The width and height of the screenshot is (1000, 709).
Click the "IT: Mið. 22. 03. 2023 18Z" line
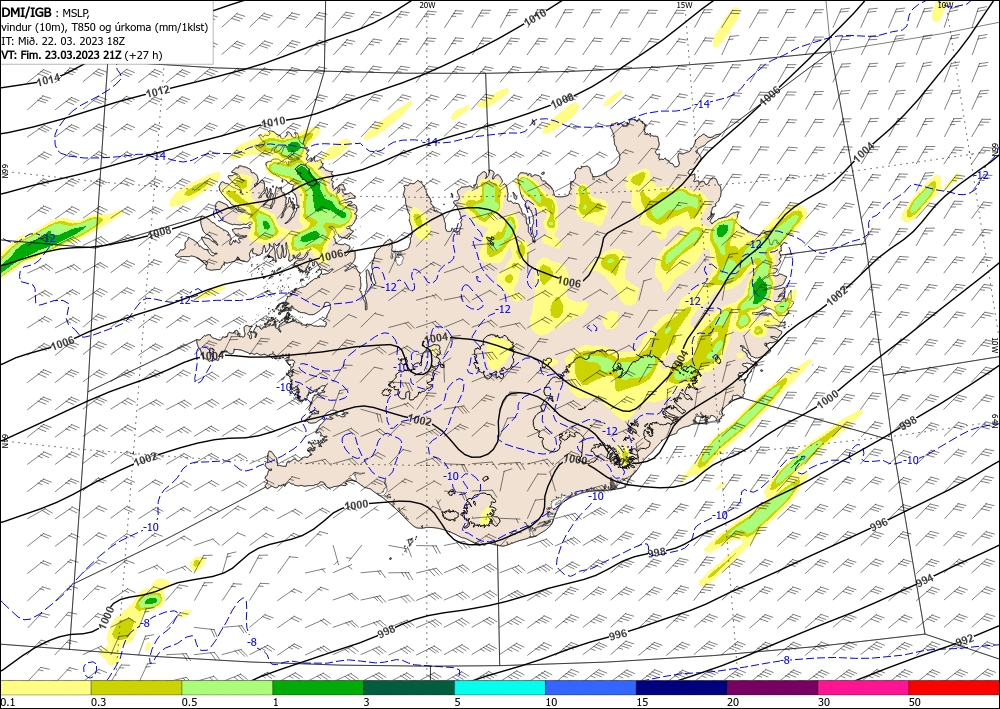tap(63, 41)
